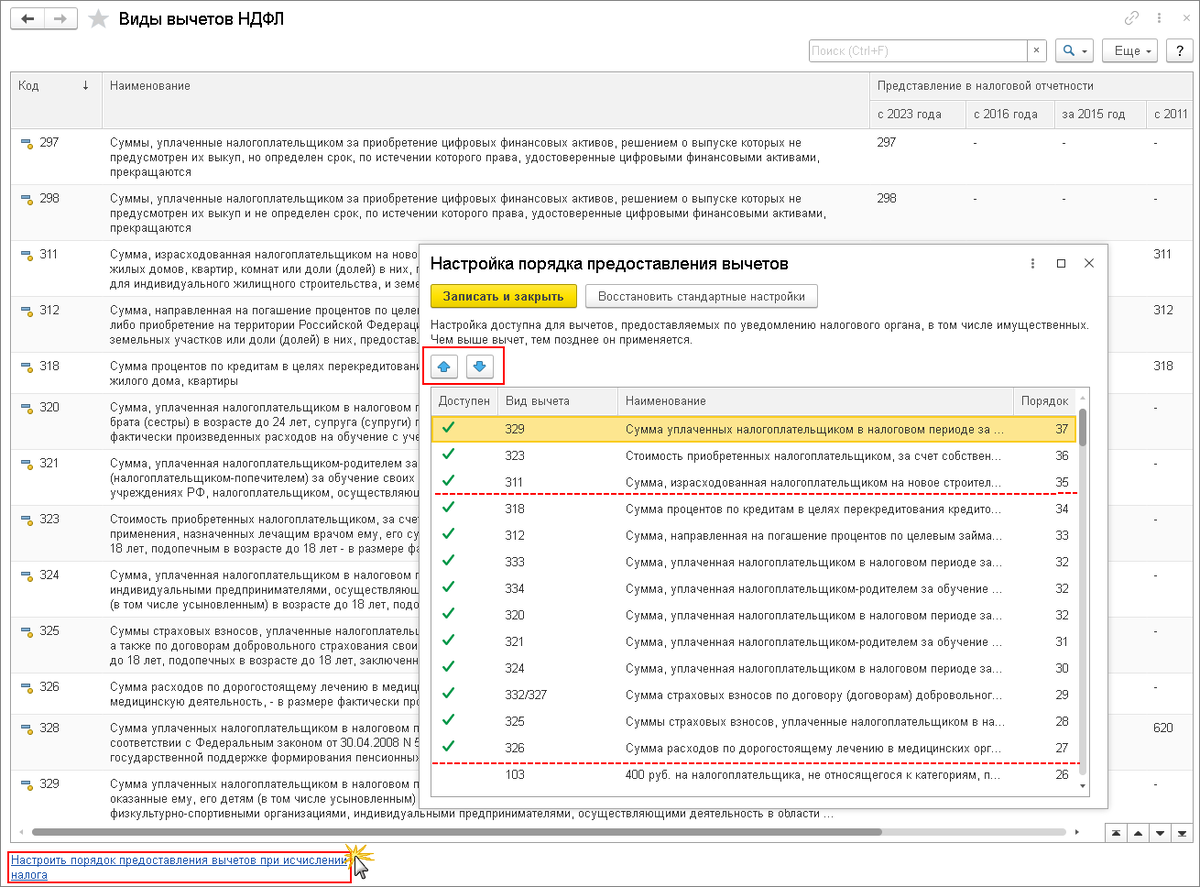Click the 'с 2023 года' column header
Screen dimensions: 1200x887
[x=917, y=114]
